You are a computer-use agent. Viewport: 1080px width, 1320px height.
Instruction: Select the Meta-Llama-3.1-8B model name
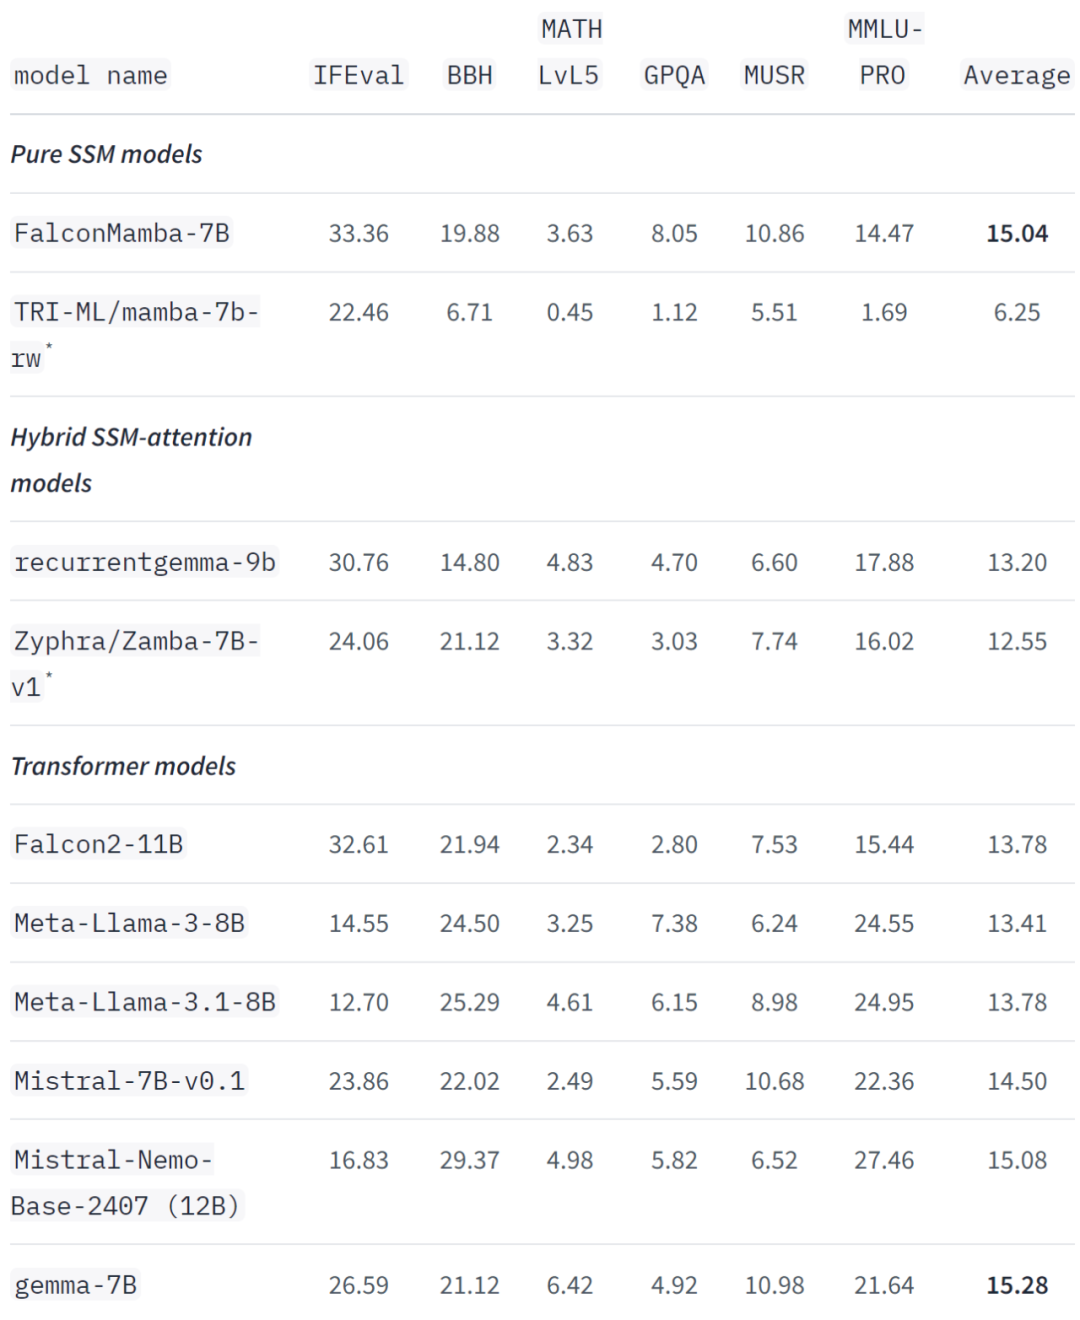(x=144, y=1002)
